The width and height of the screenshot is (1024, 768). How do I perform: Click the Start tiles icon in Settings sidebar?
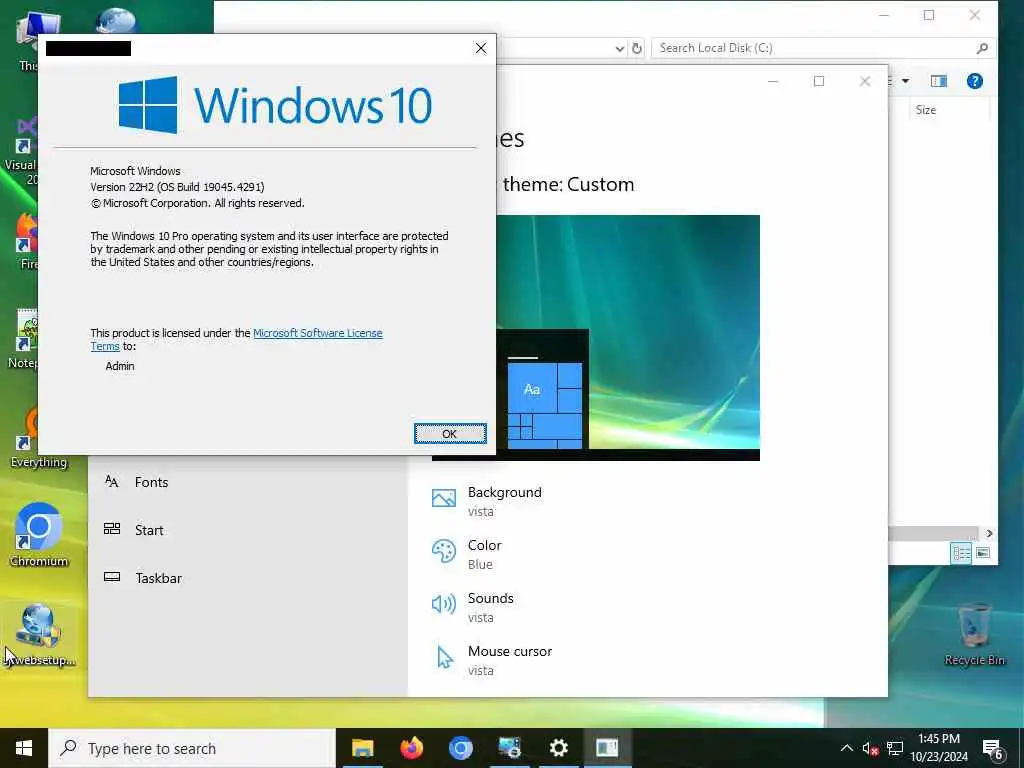click(112, 530)
